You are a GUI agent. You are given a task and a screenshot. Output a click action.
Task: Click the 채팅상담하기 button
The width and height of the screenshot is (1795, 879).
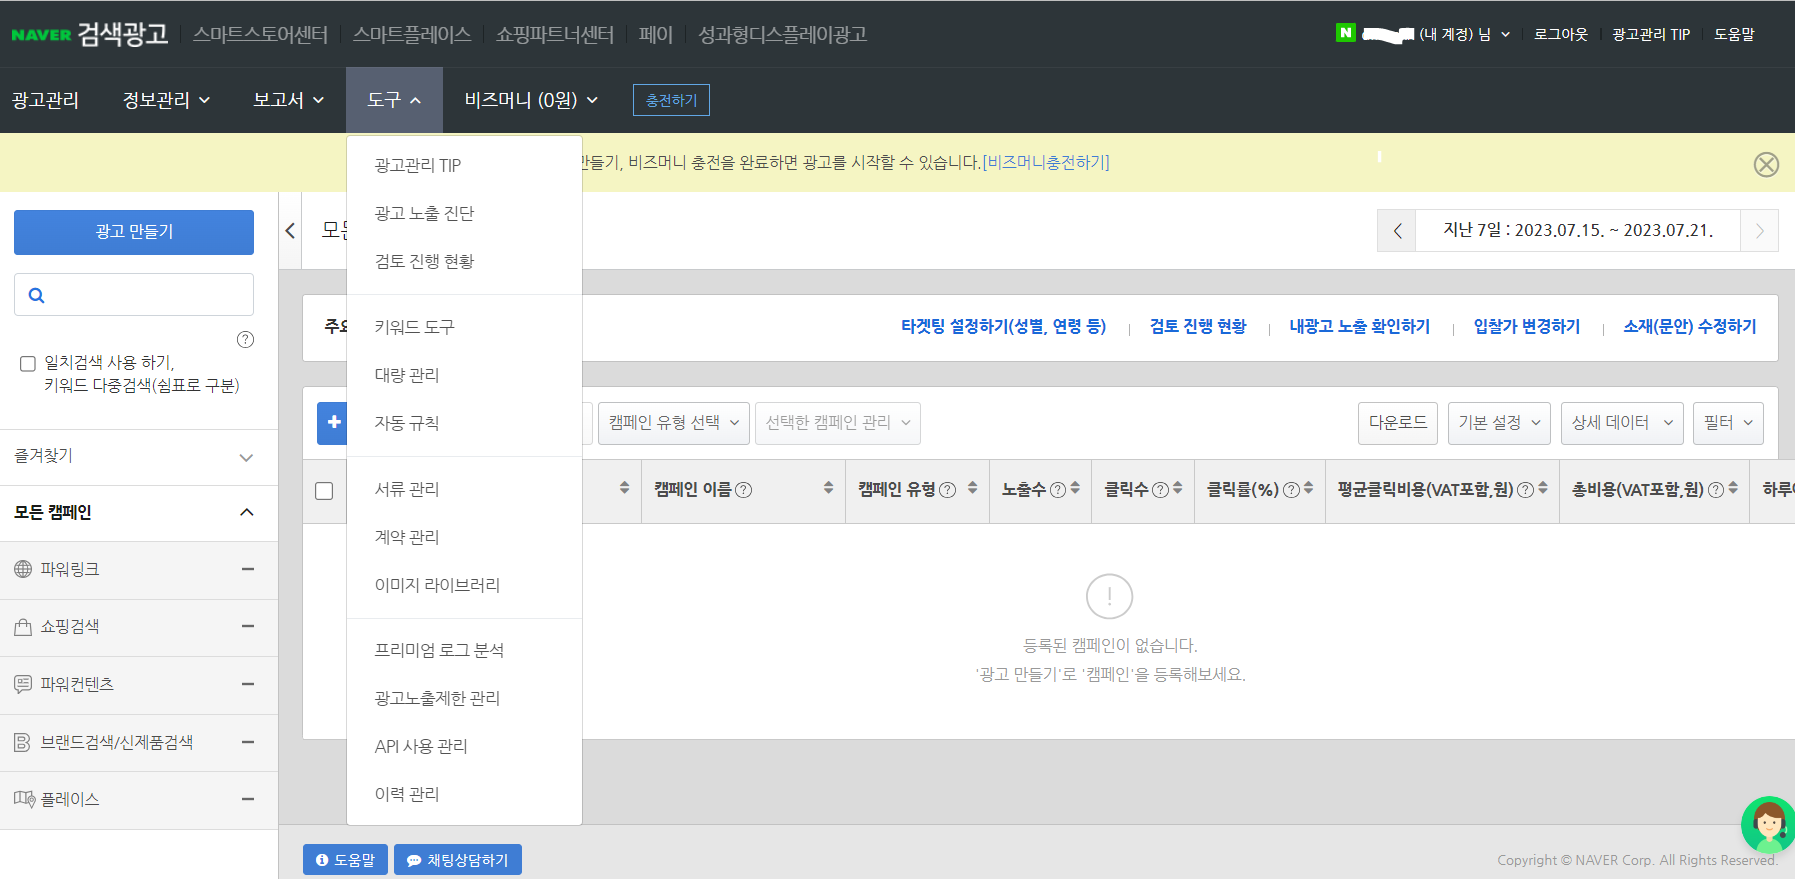coord(458,860)
